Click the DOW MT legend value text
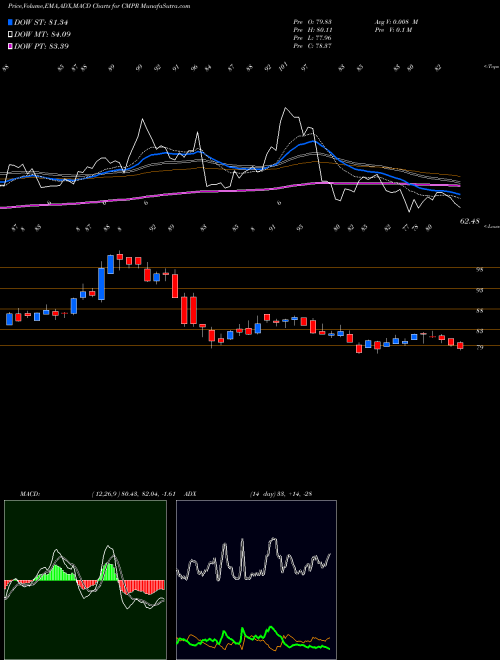The image size is (500, 660). point(43,34)
